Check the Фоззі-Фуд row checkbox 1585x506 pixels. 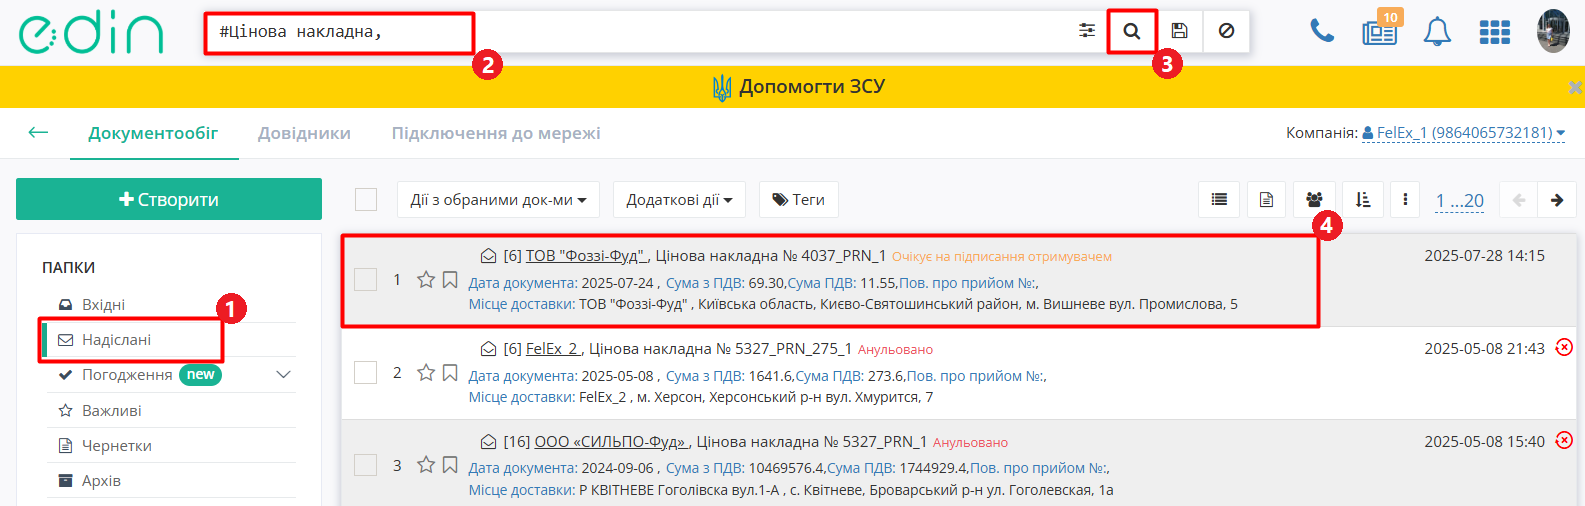click(x=366, y=280)
